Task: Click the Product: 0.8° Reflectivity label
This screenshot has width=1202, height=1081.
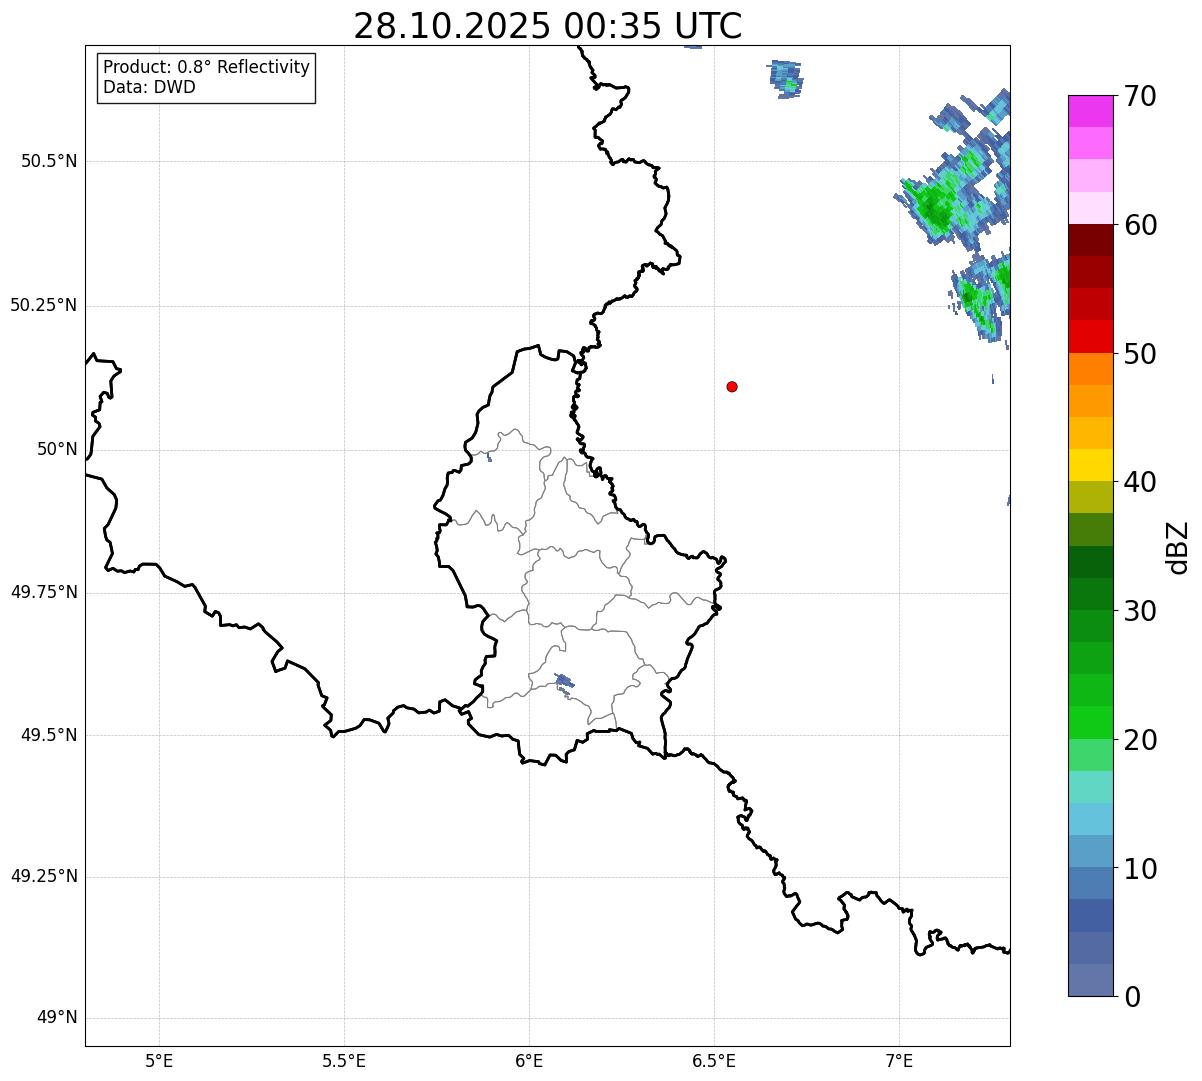Action: [207, 67]
